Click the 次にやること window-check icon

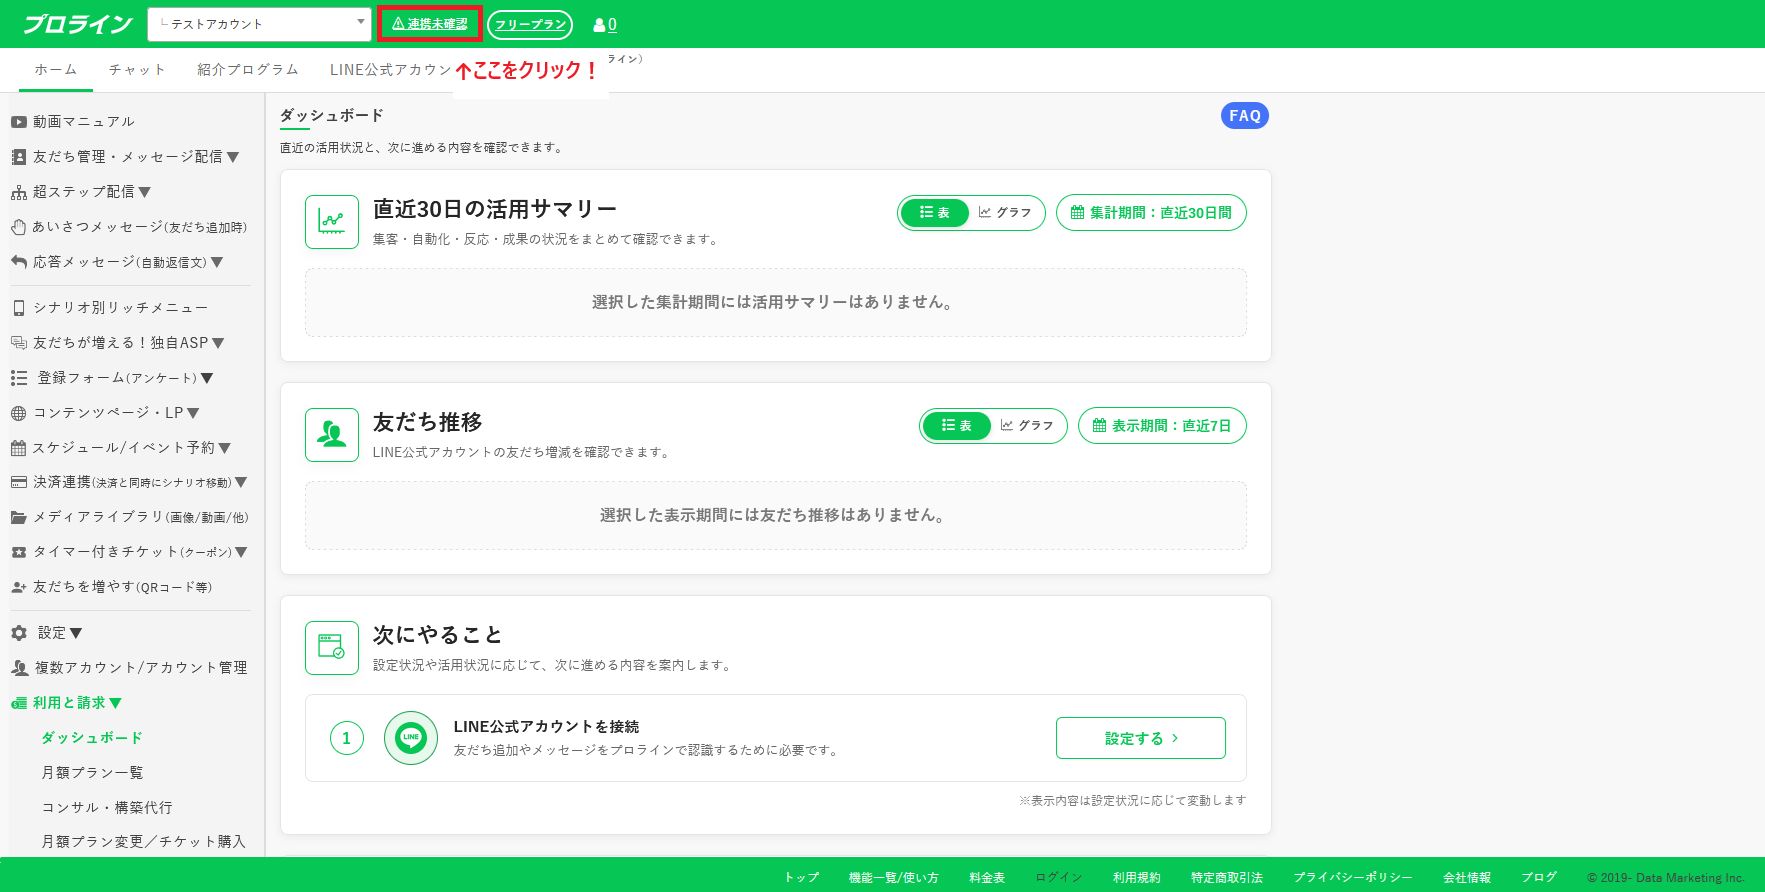click(x=332, y=648)
